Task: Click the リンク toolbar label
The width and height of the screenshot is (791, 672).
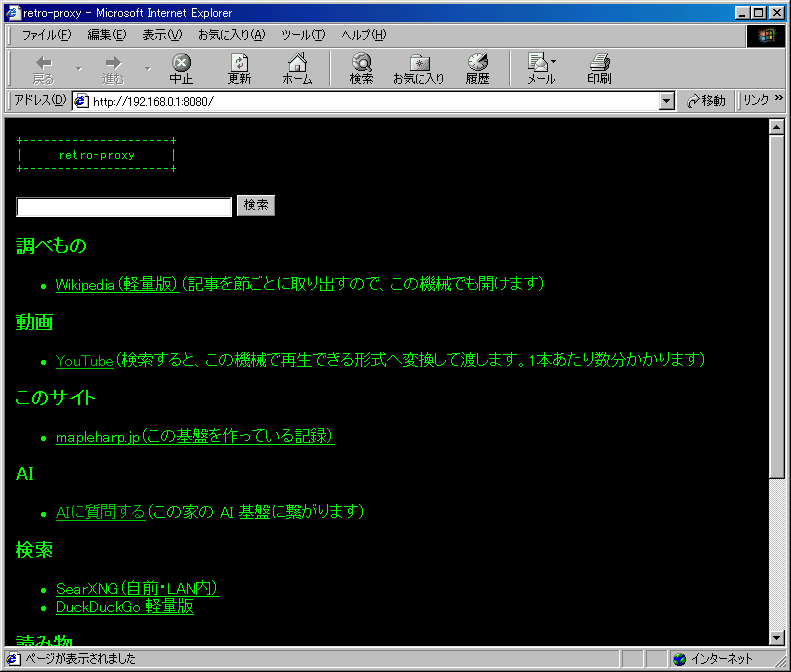Action: coord(756,100)
